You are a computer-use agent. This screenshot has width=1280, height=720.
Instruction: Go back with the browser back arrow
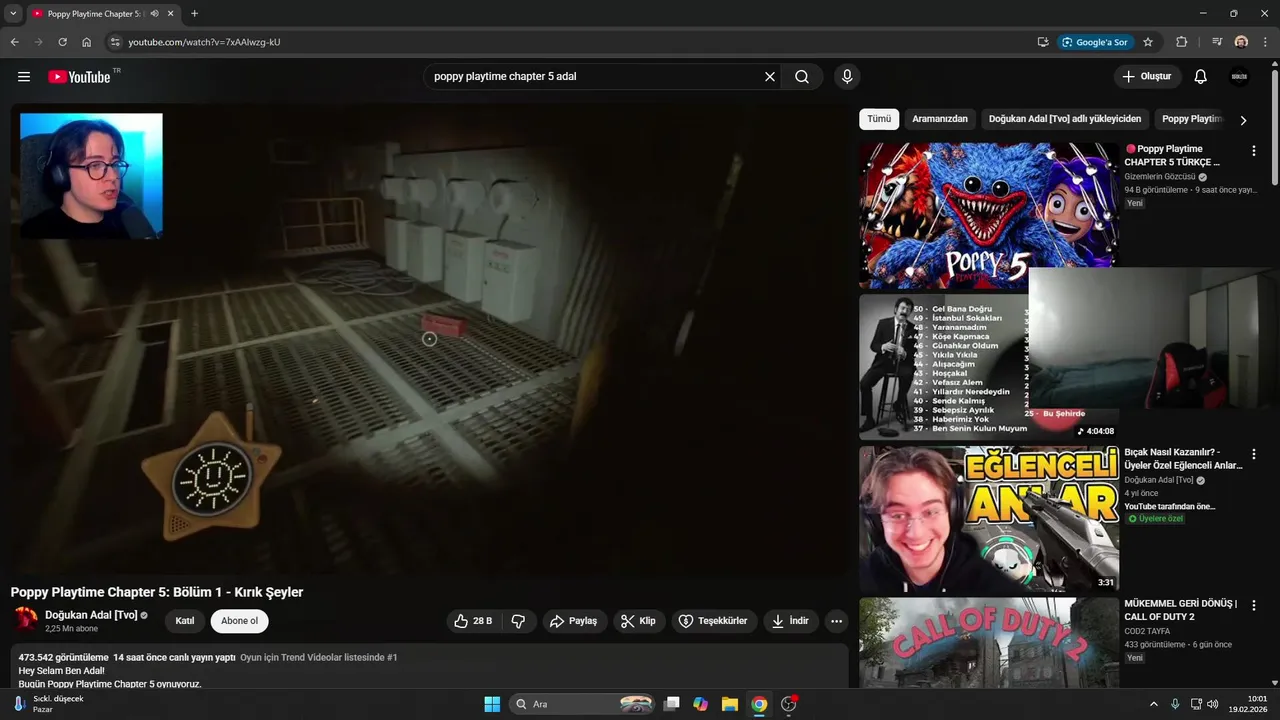14,42
